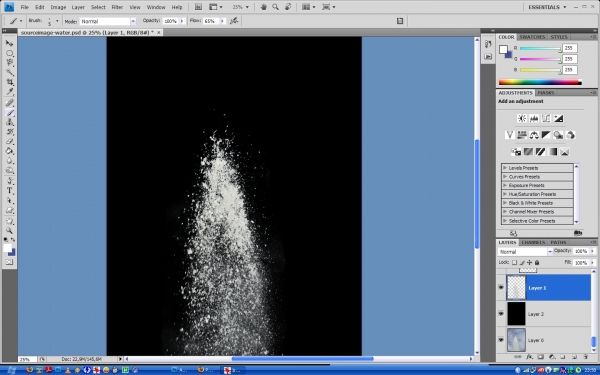The width and height of the screenshot is (600, 375).
Task: Select the Move tool
Action: tap(10, 43)
